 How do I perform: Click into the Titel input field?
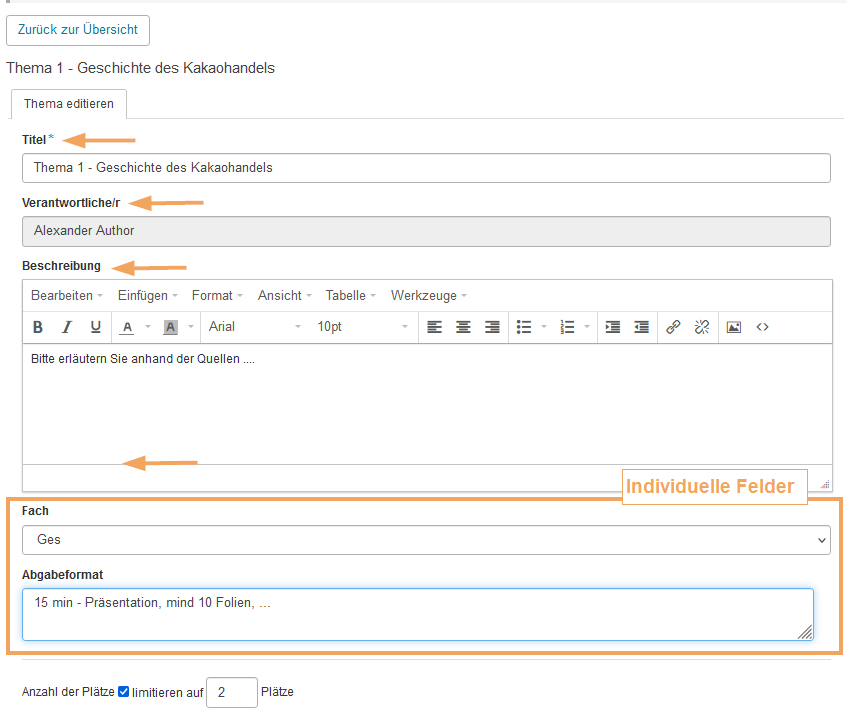[x=426, y=168]
